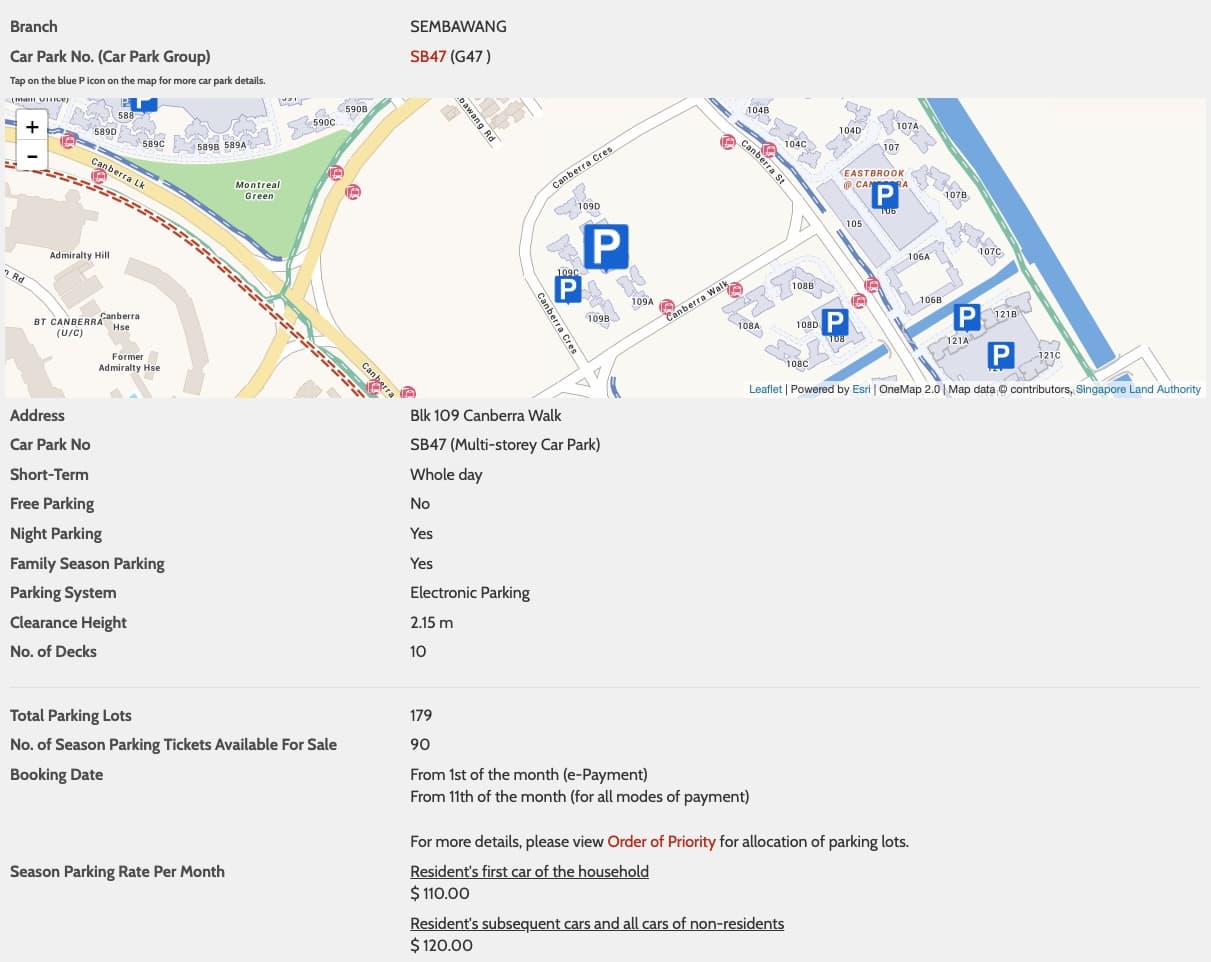Click the "Clearance Height" field label

point(68,622)
